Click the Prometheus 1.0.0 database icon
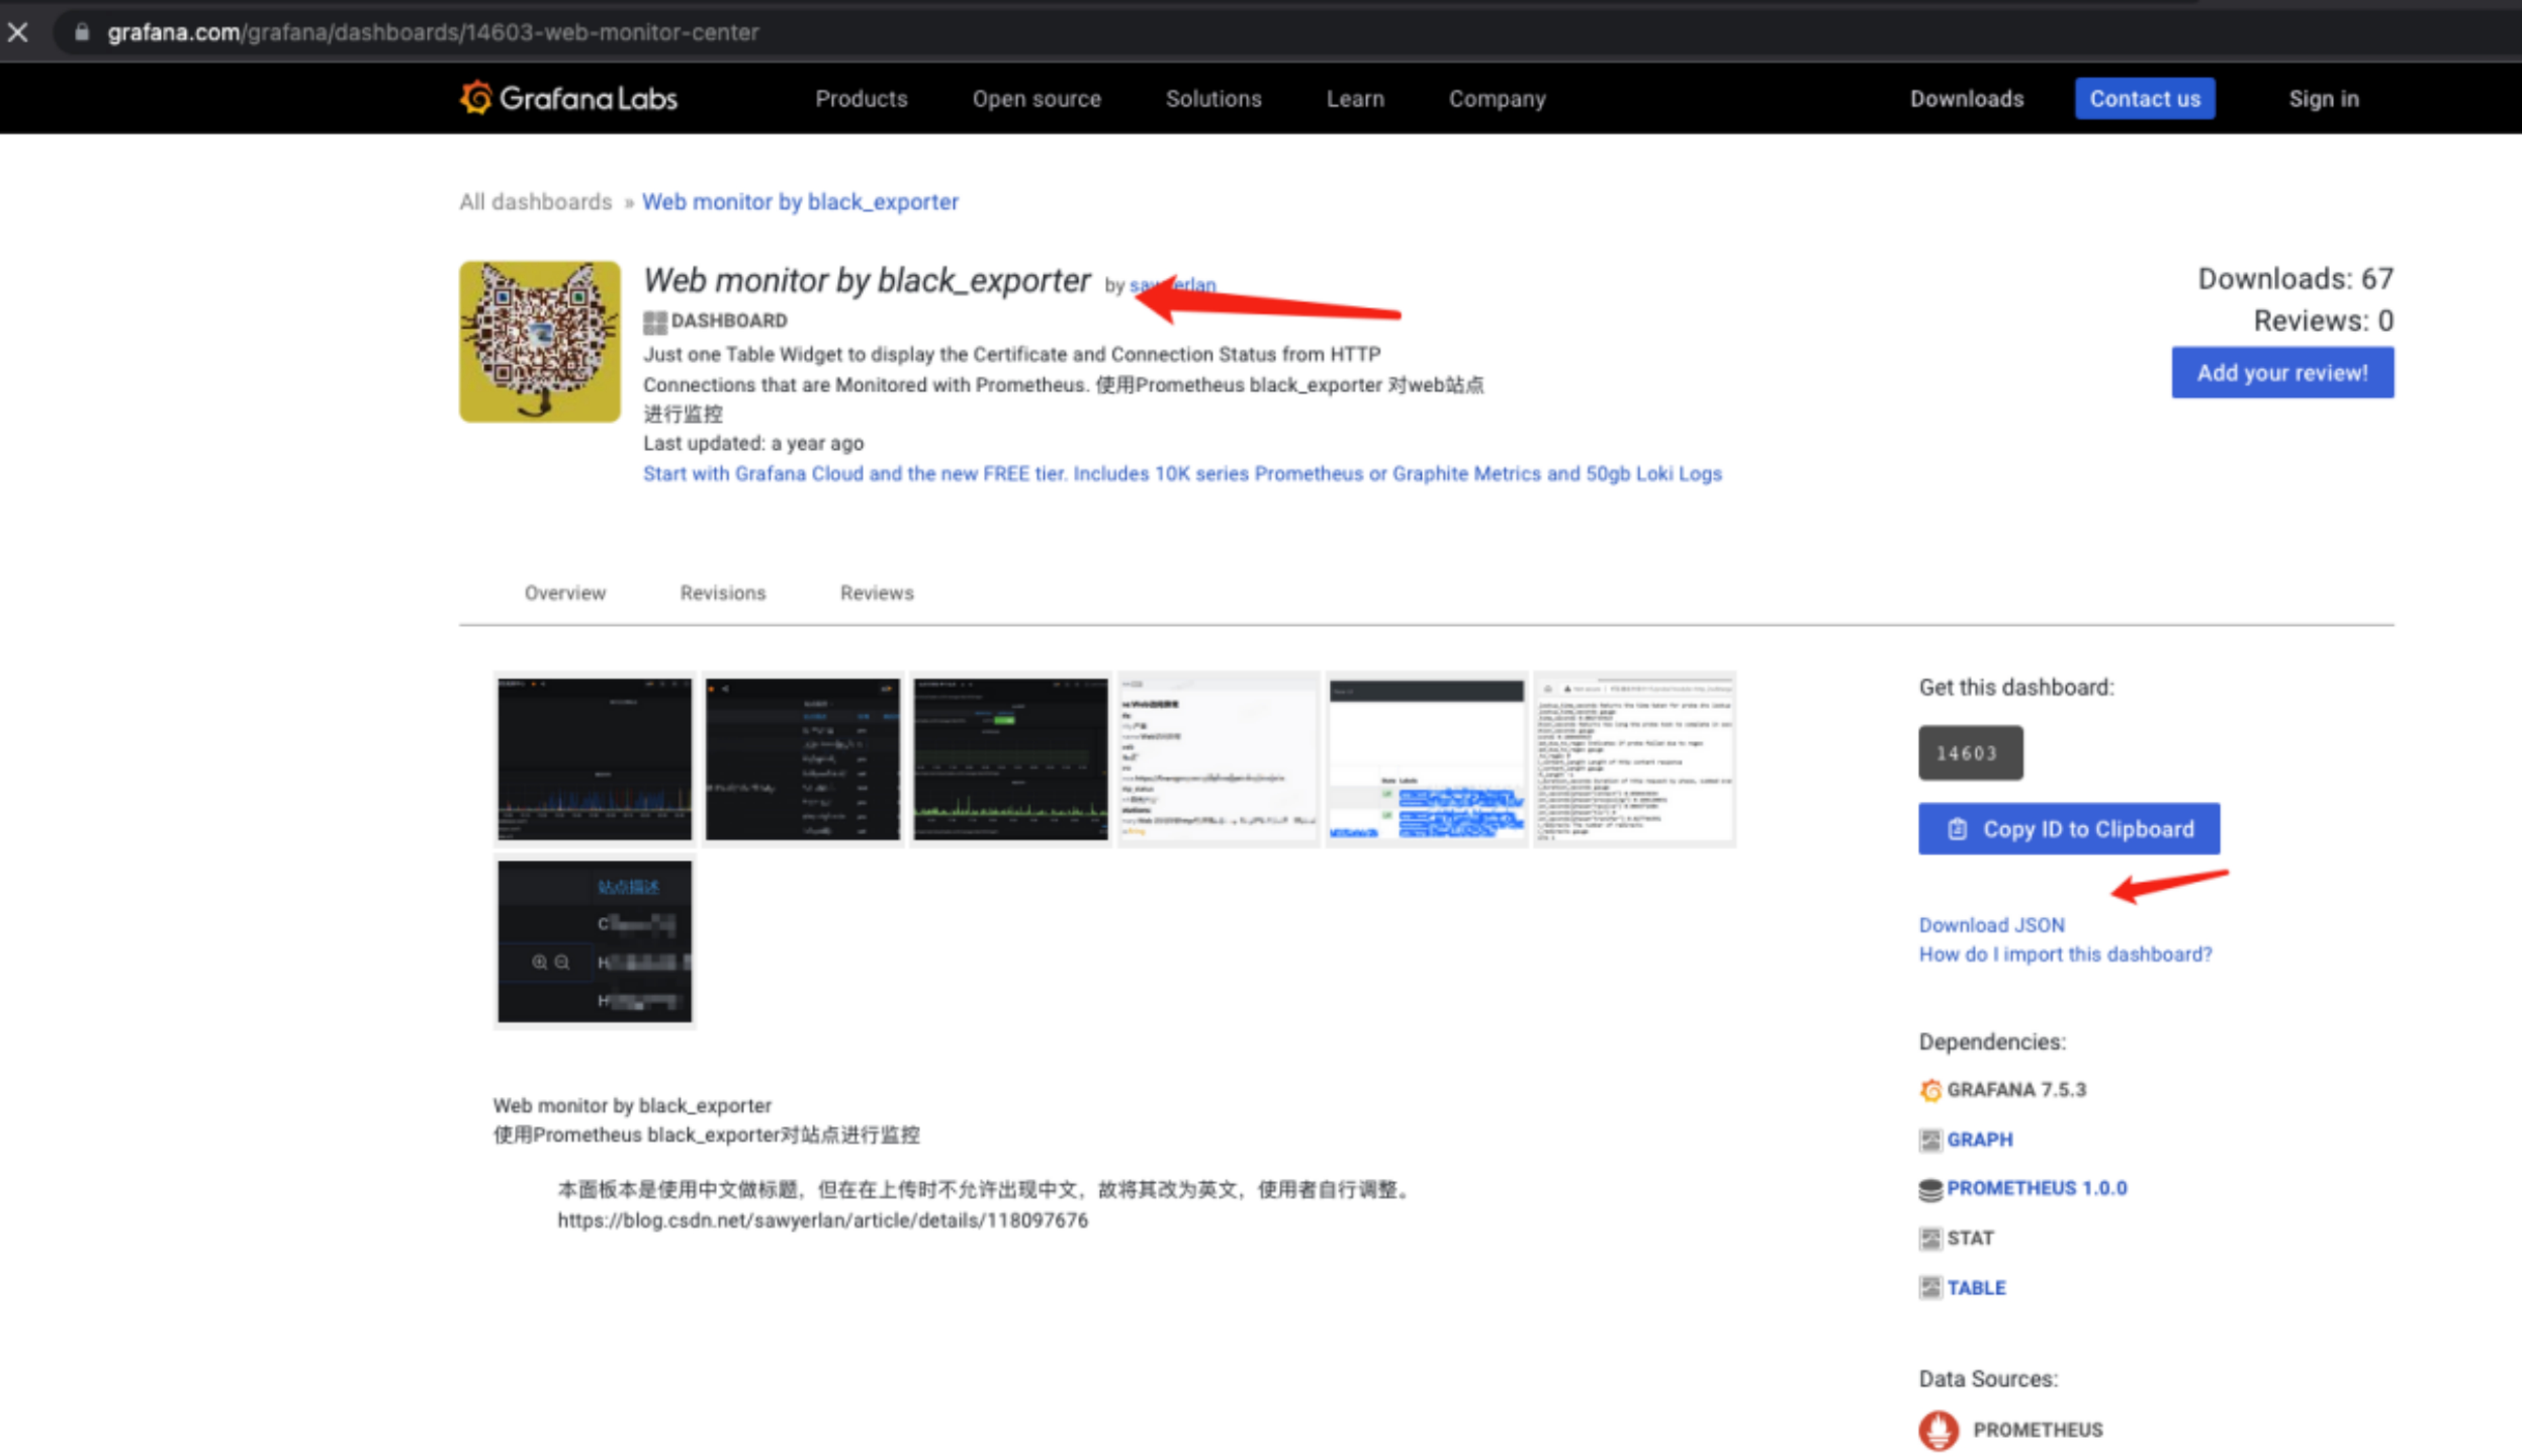Screen dimensions: 2522x1456 pyautogui.click(x=1930, y=1189)
